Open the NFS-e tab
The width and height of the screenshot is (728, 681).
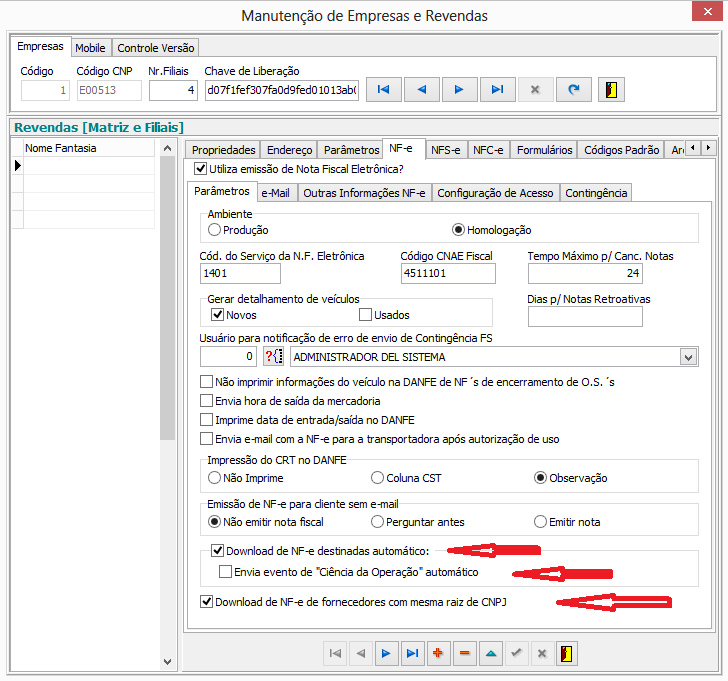click(446, 150)
